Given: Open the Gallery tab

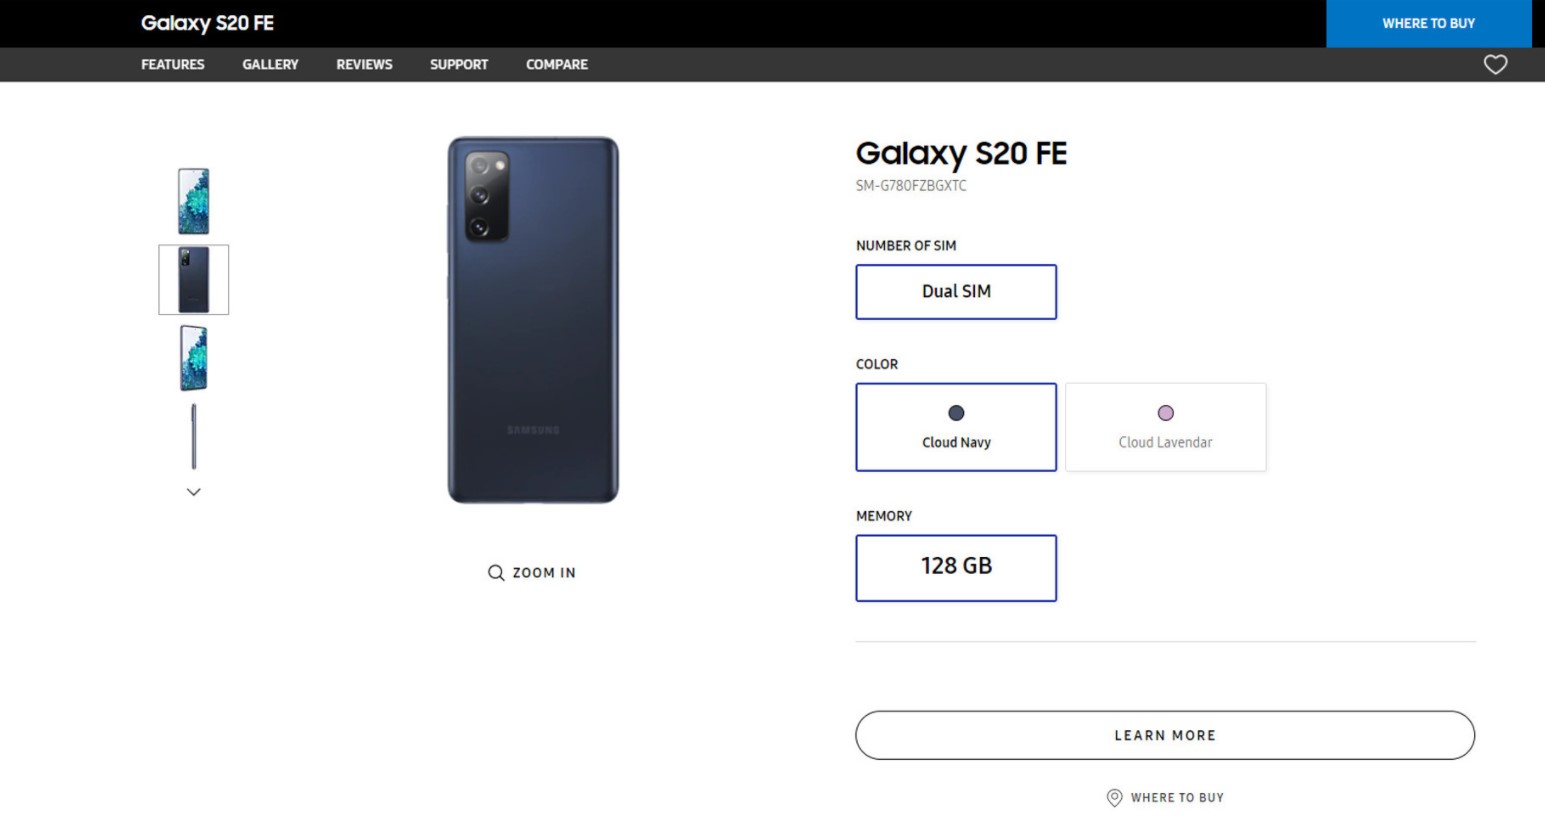Looking at the screenshot, I should 270,65.
